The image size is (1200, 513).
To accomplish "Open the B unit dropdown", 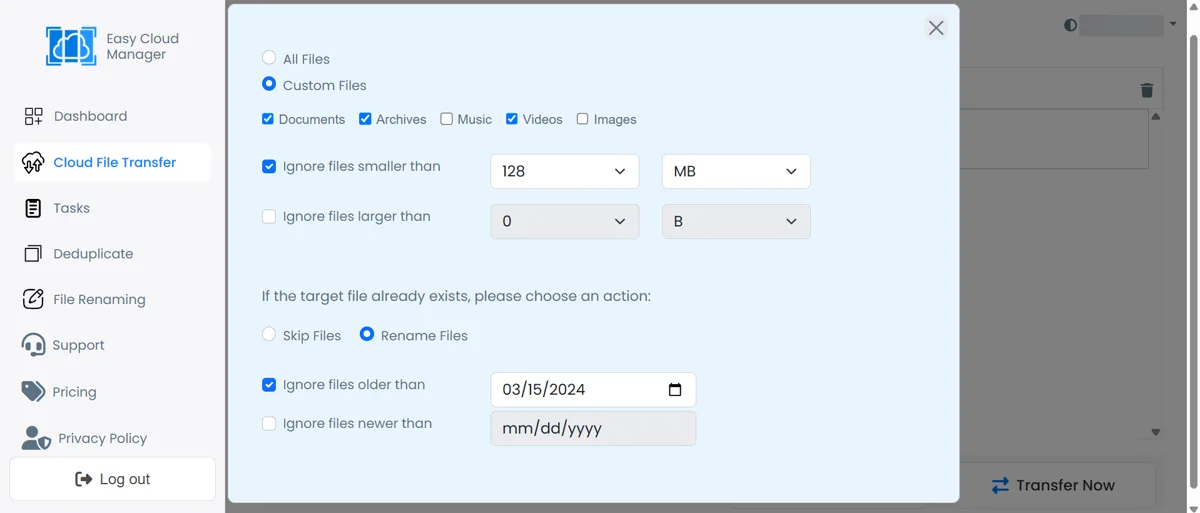I will 736,221.
